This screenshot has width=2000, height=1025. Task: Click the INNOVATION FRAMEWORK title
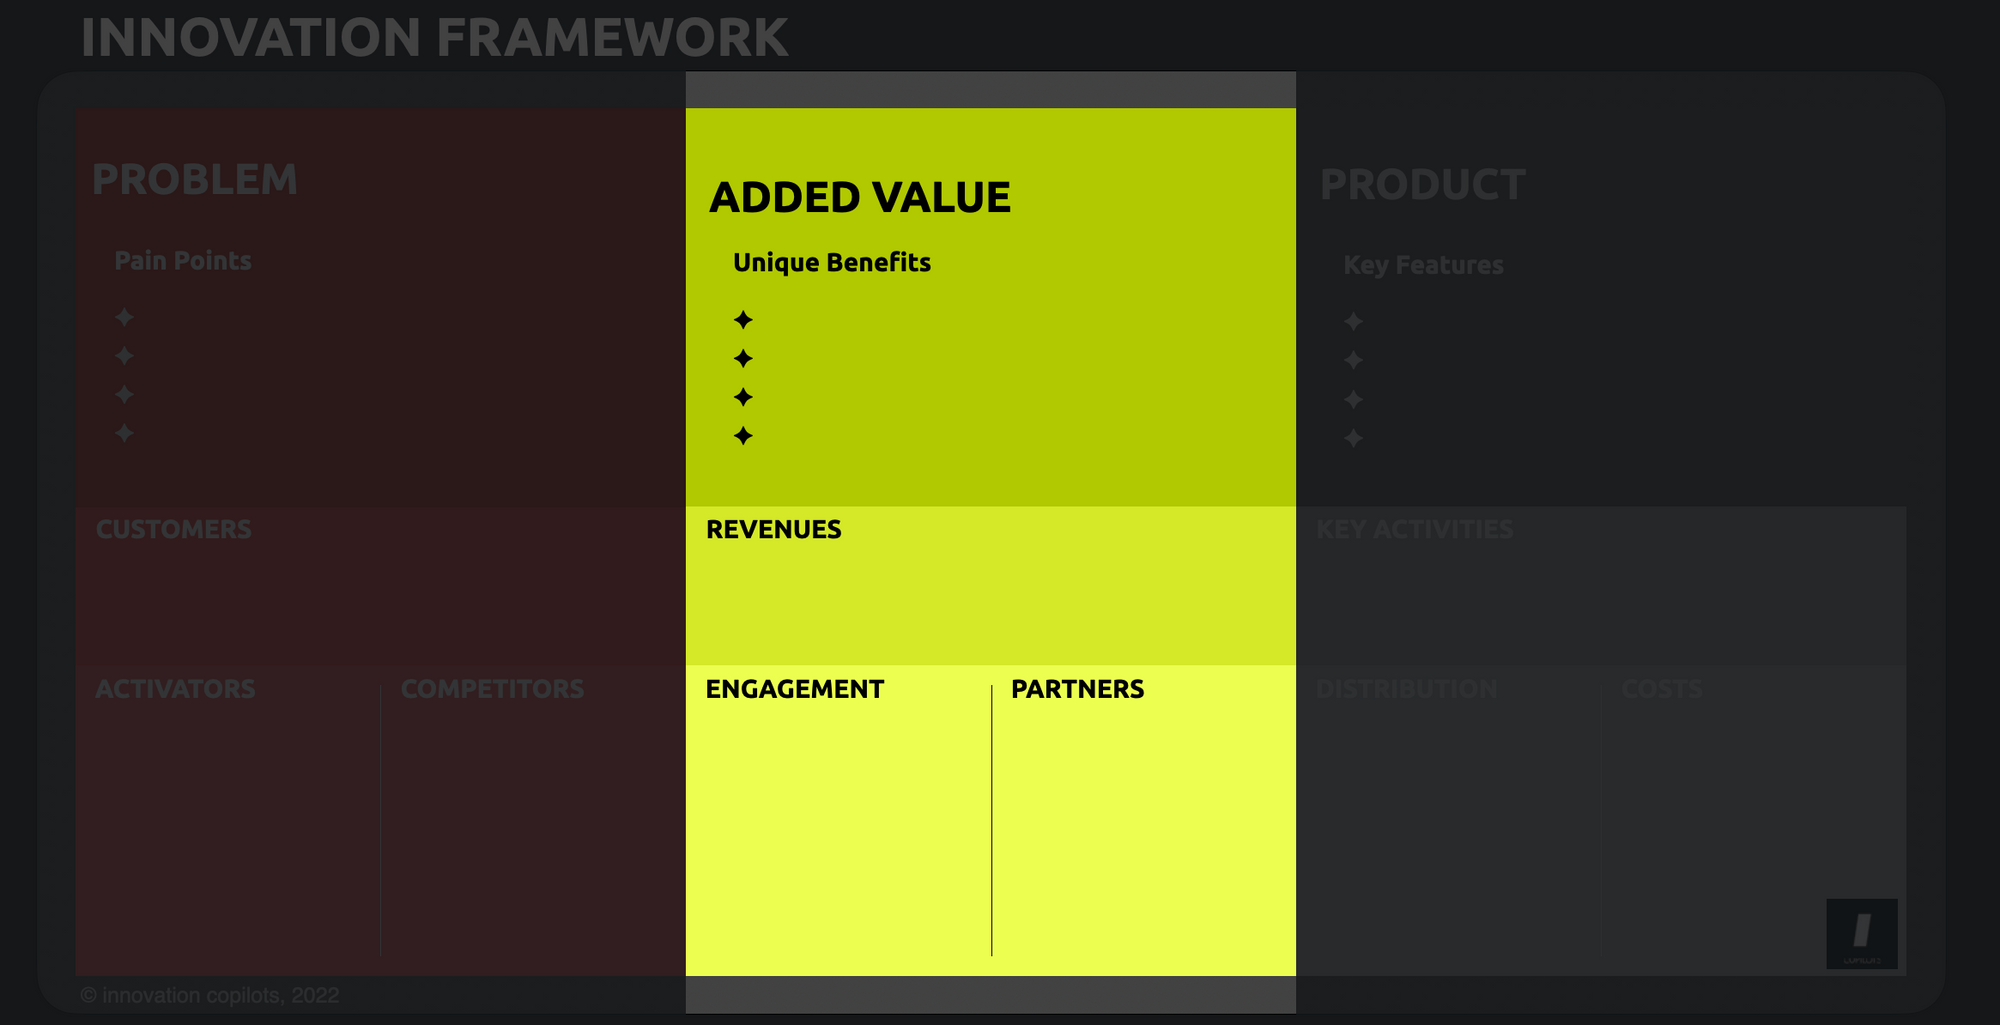tap(434, 38)
